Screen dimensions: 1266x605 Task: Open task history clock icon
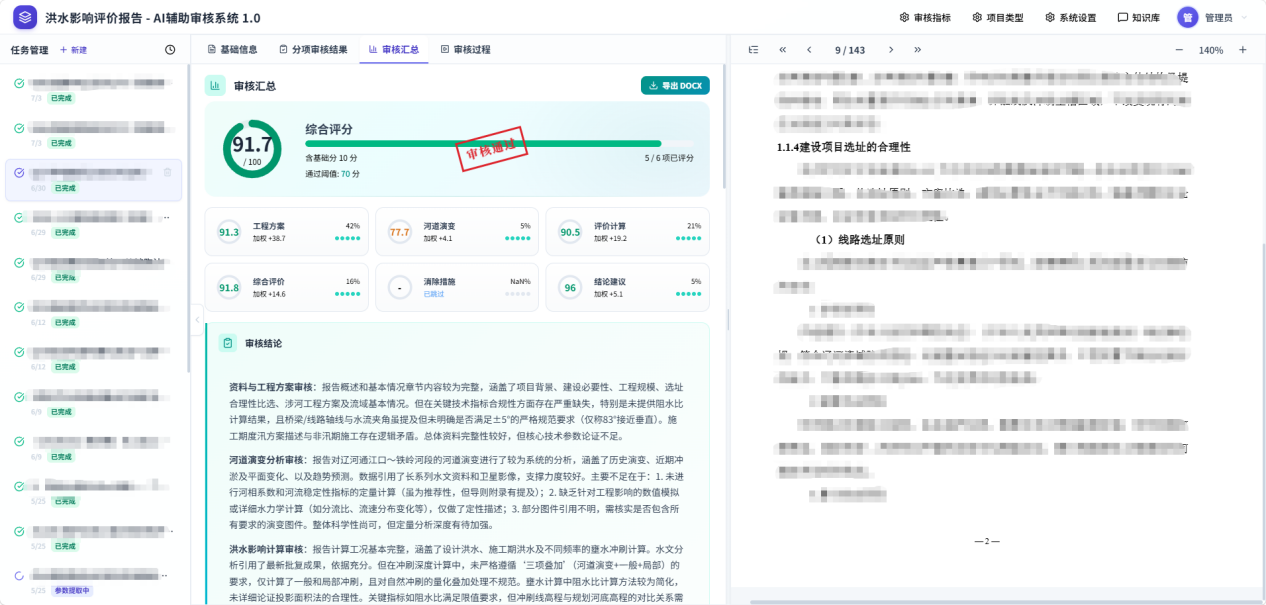(x=170, y=50)
